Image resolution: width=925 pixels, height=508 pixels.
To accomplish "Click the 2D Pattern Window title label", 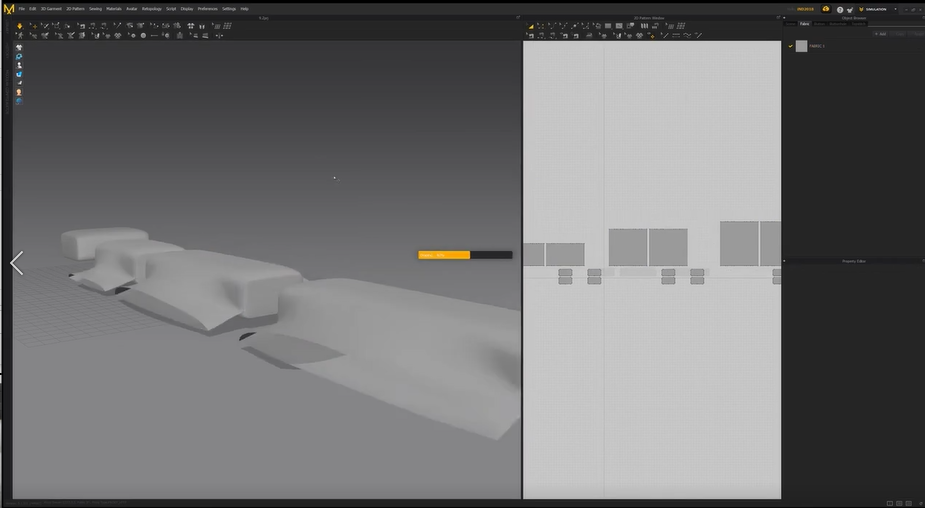I will click(649, 18).
